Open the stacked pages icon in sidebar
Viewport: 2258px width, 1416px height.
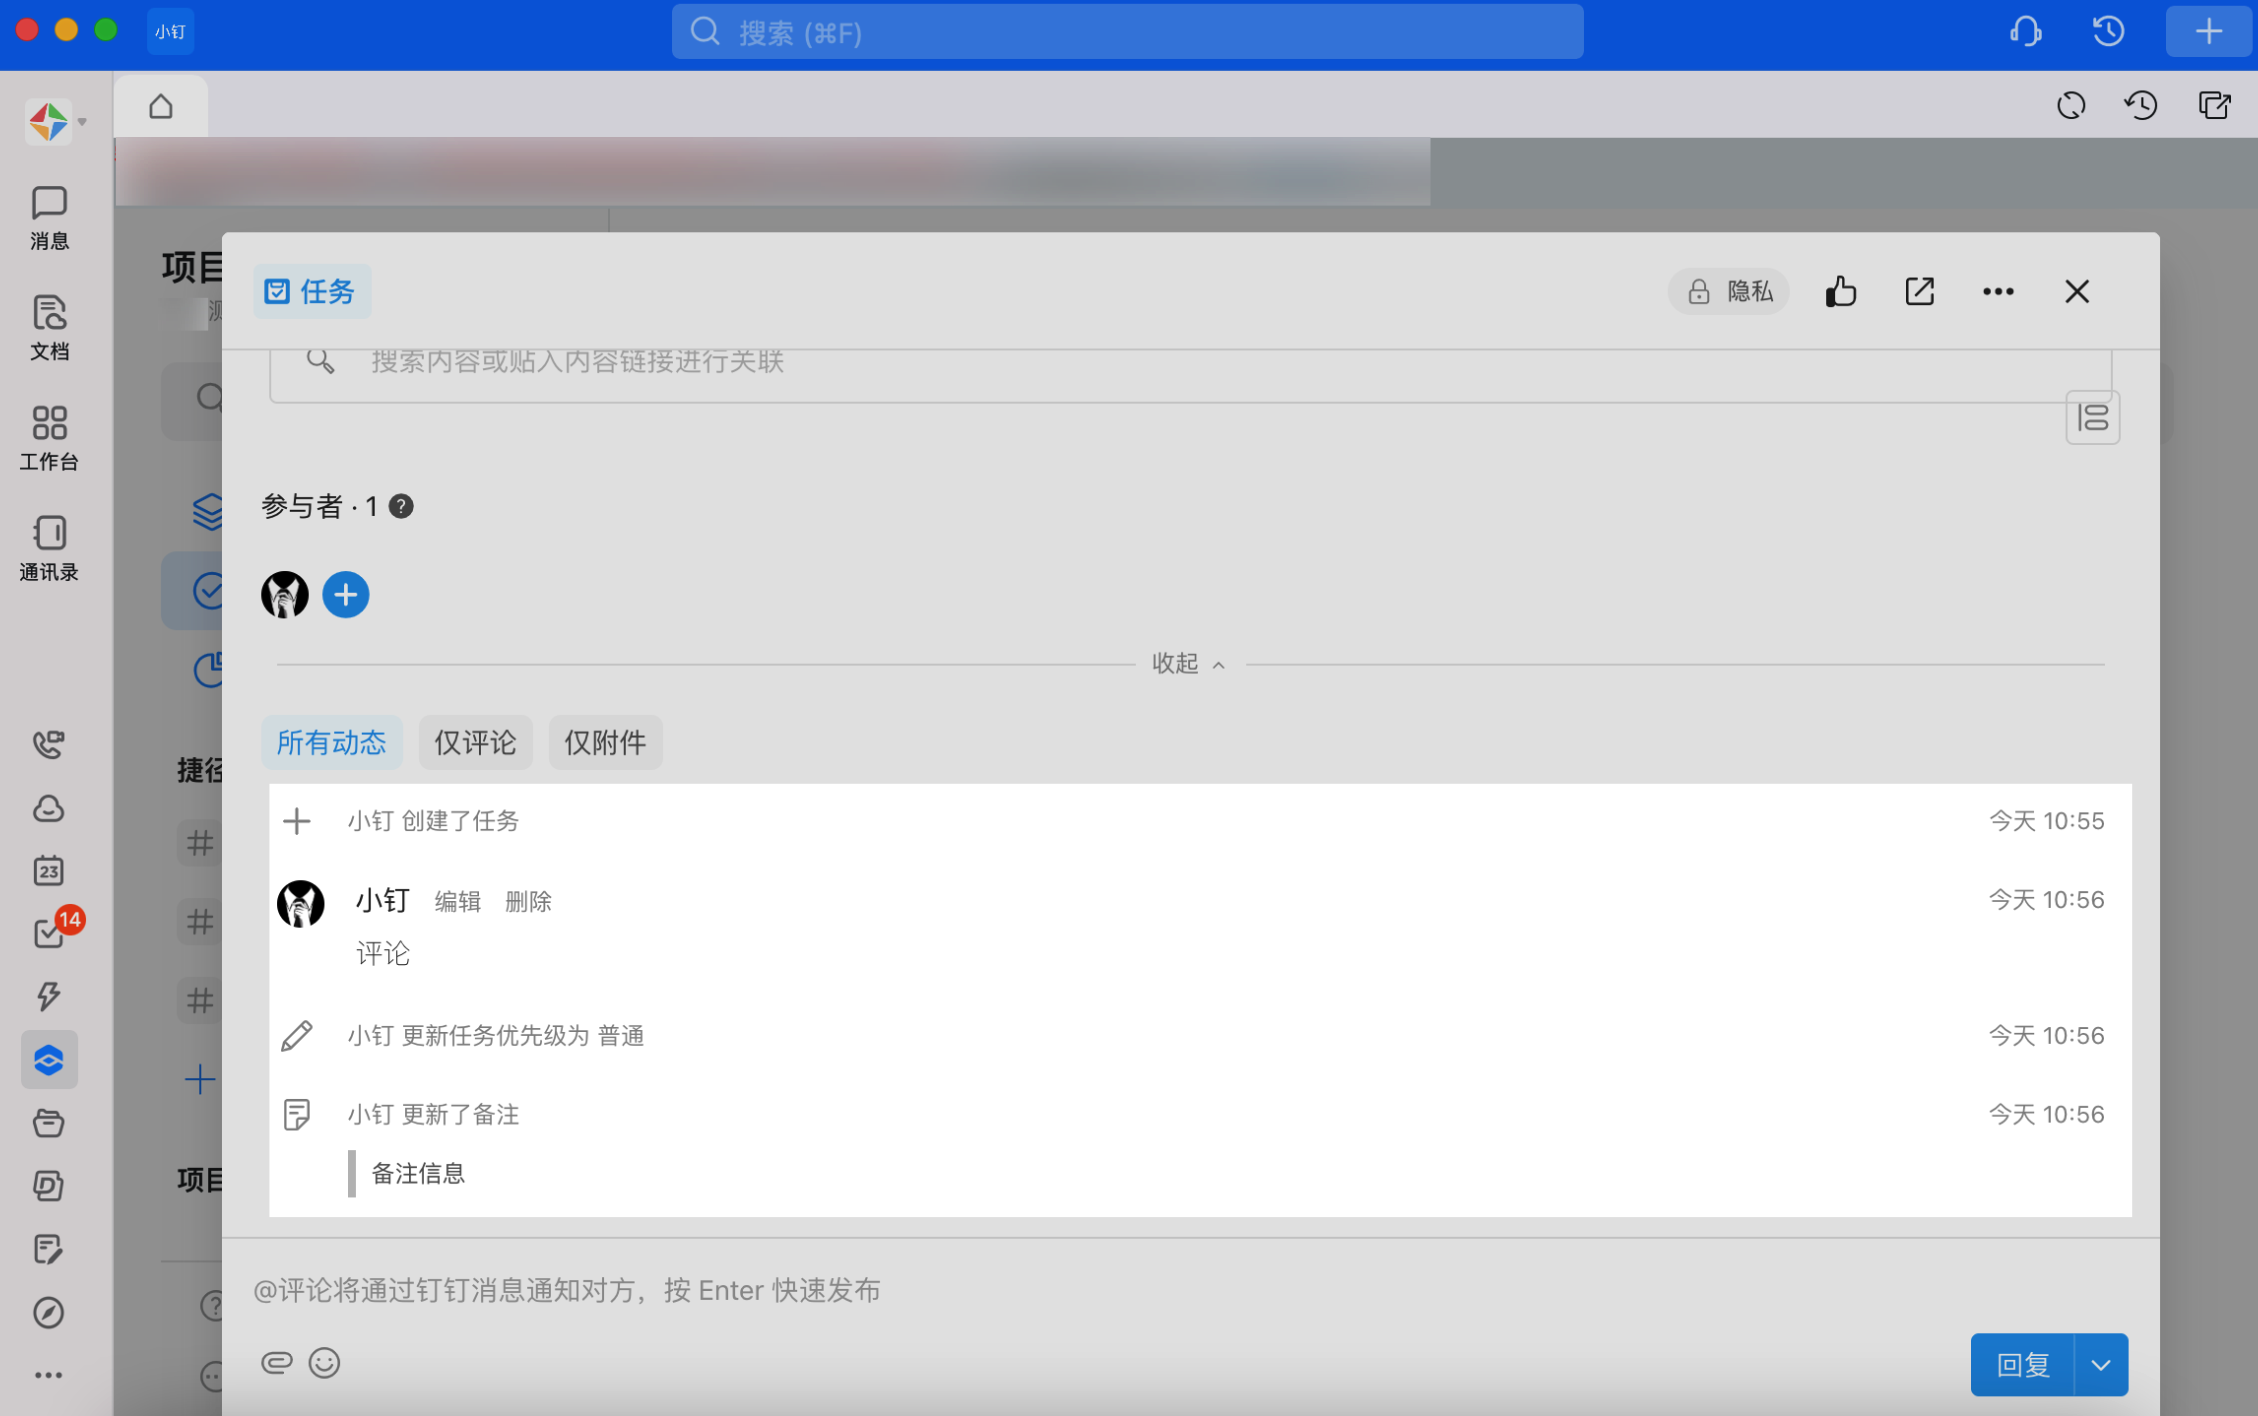pyautogui.click(x=49, y=1186)
